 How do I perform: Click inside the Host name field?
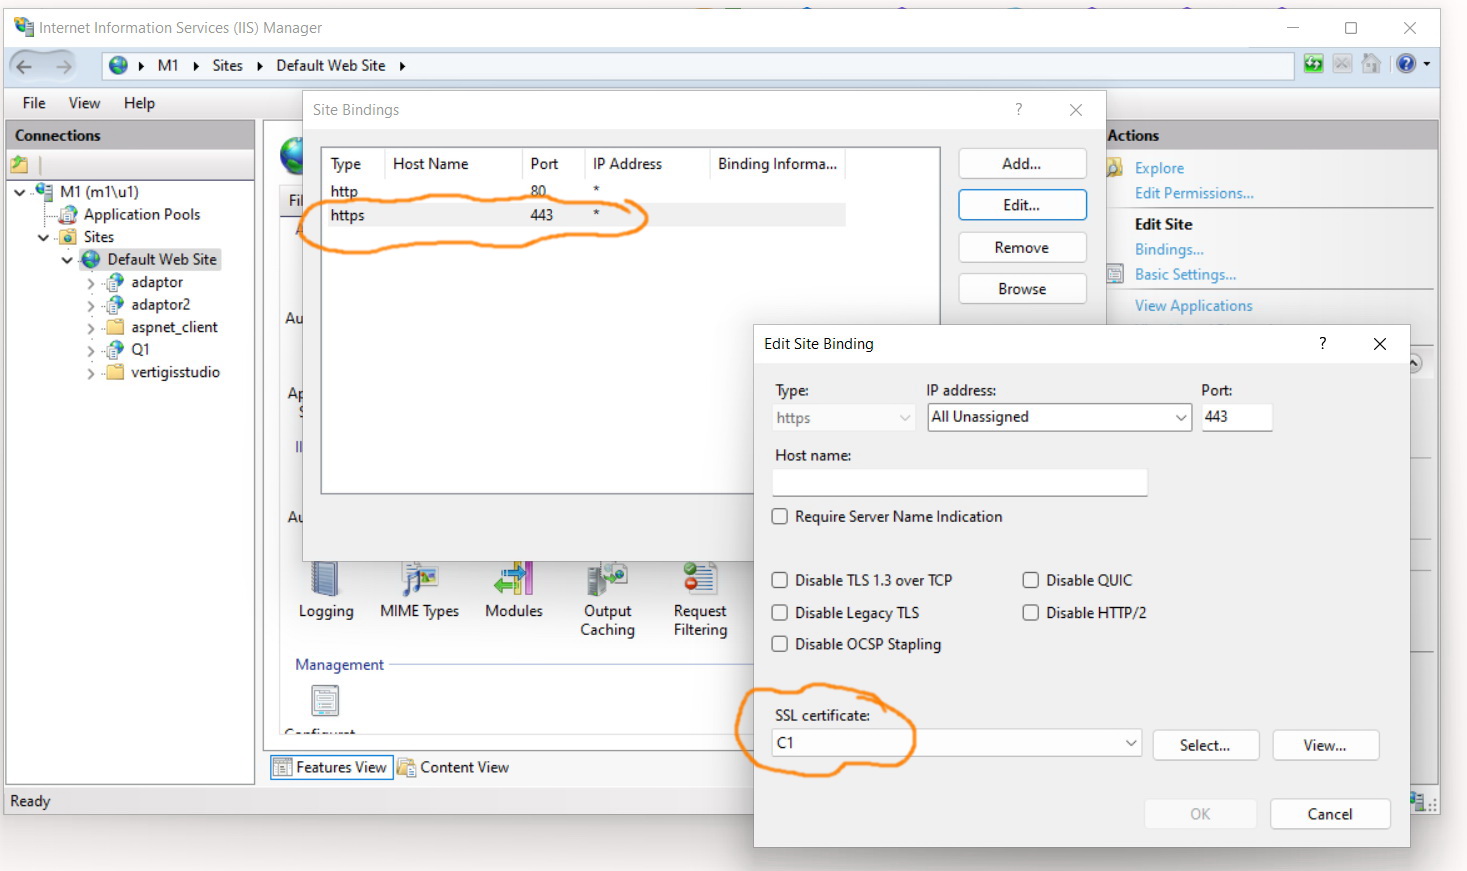point(958,483)
